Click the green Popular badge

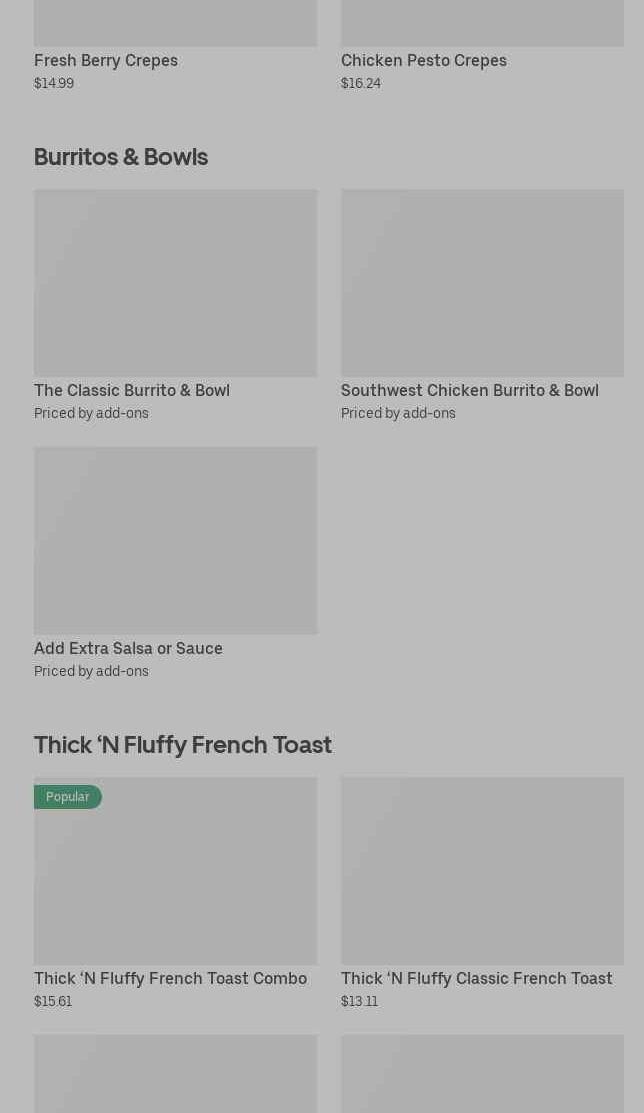click(x=68, y=797)
